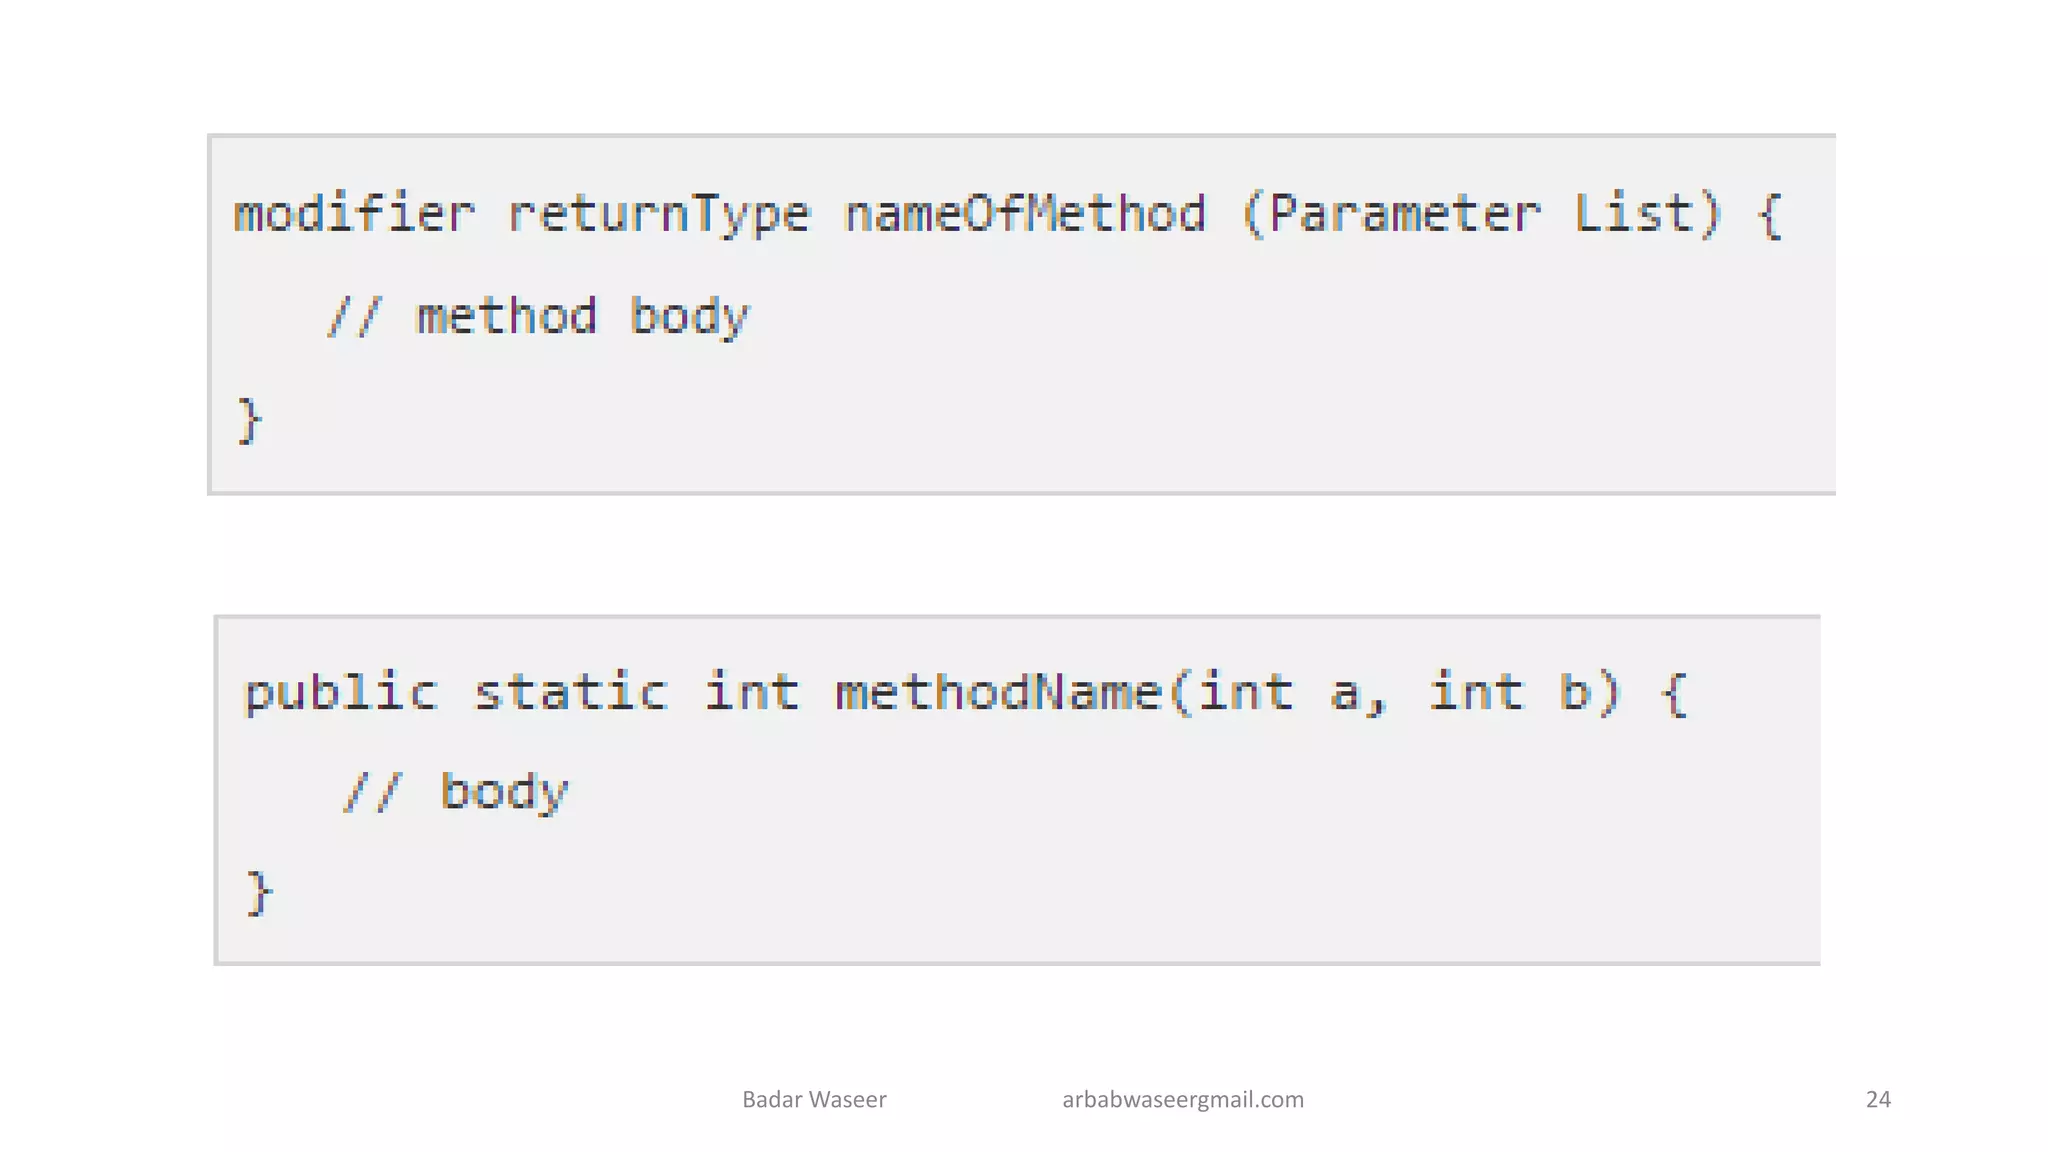Select "methodName" in the example code
Image resolution: width=2048 pixels, height=1152 pixels.
click(x=998, y=693)
